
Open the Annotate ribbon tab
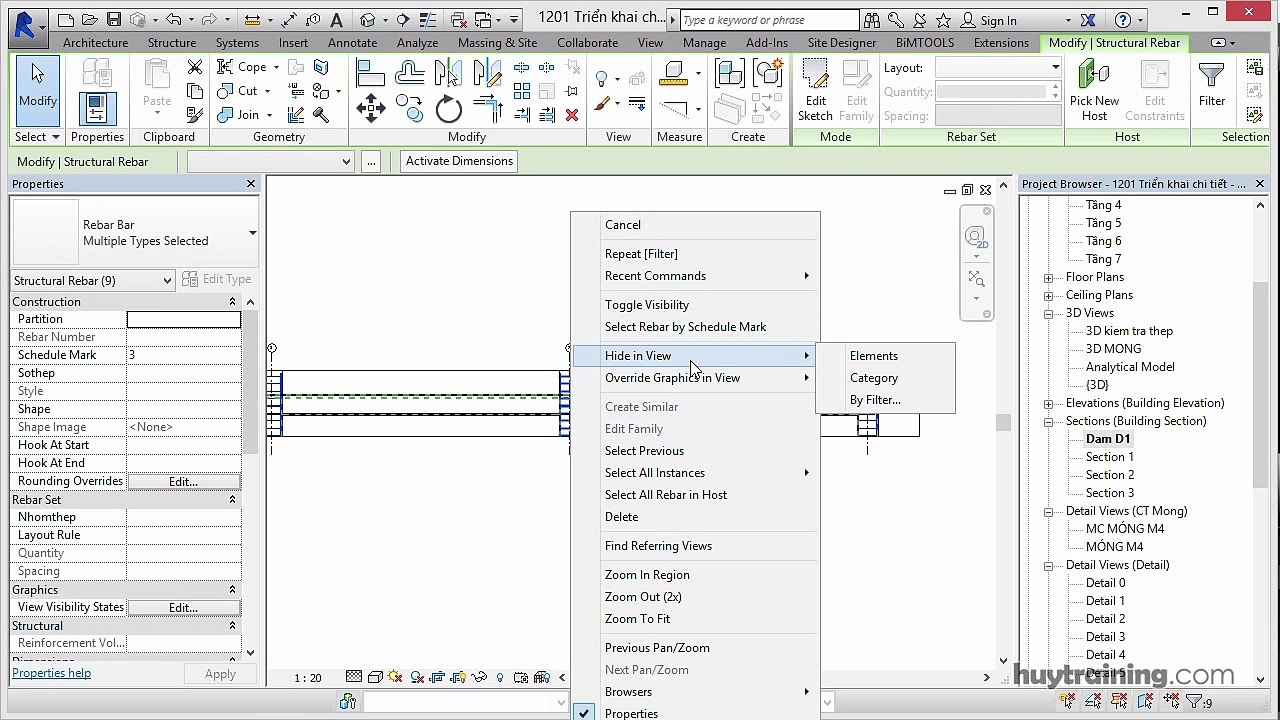tap(352, 43)
